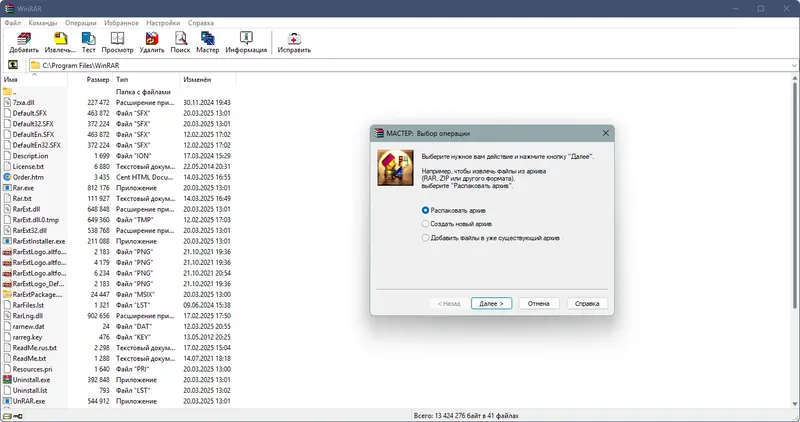Select the rarreg.key file name
800x422 pixels.
[28, 337]
